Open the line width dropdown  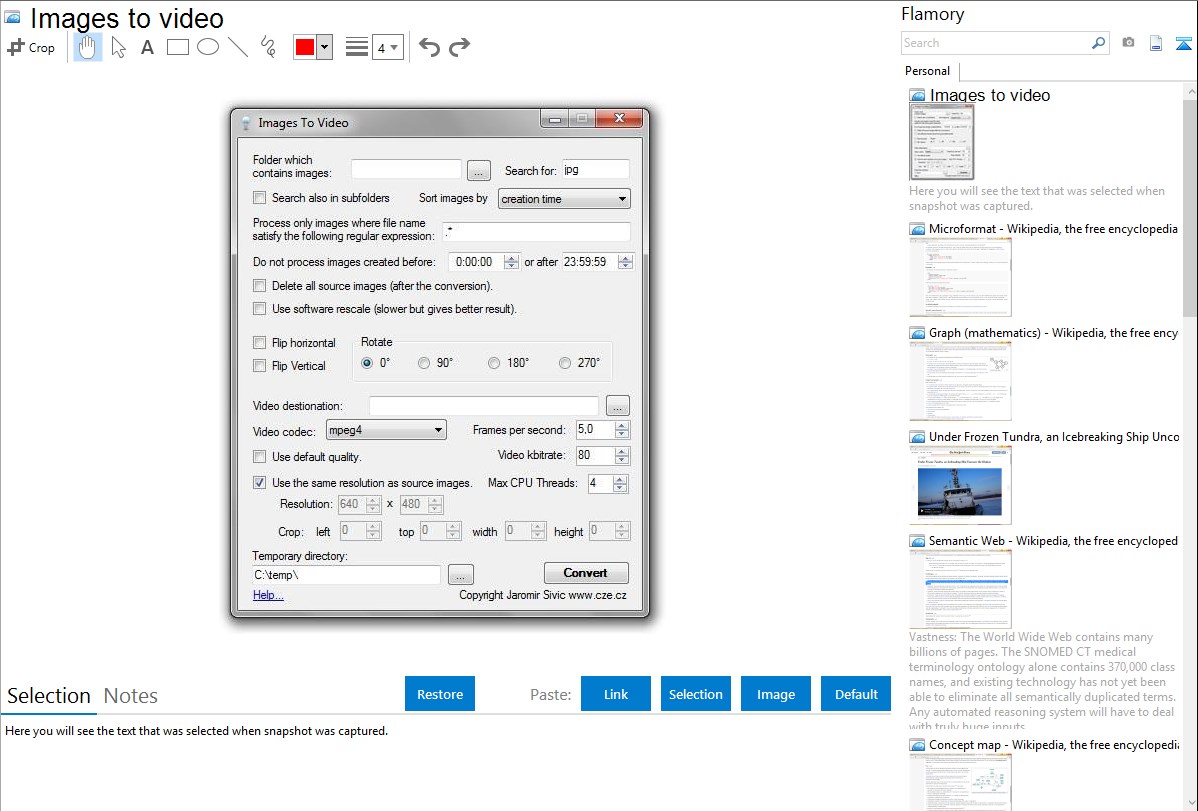click(387, 47)
